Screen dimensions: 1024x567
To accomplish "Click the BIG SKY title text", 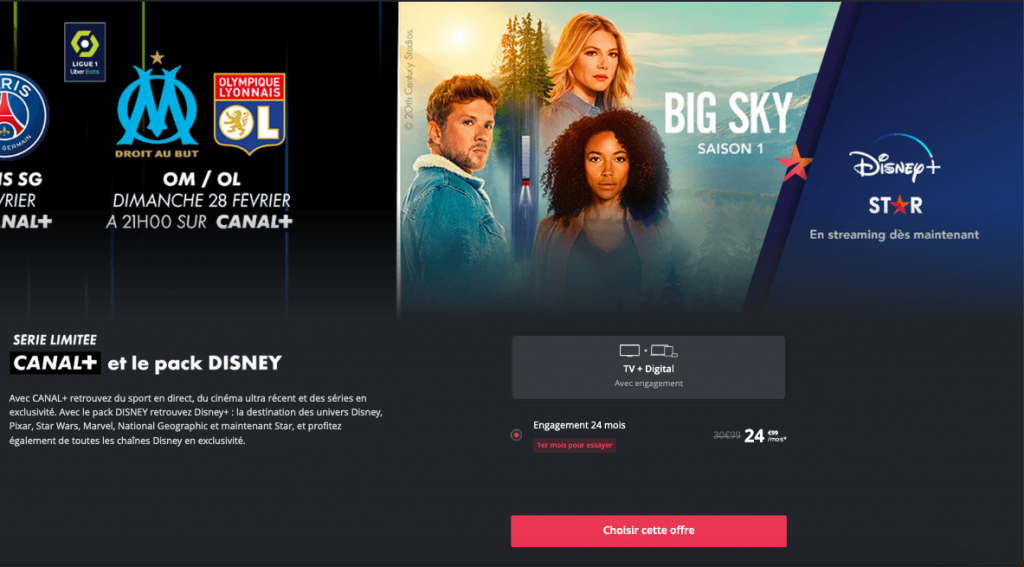I will tap(728, 114).
